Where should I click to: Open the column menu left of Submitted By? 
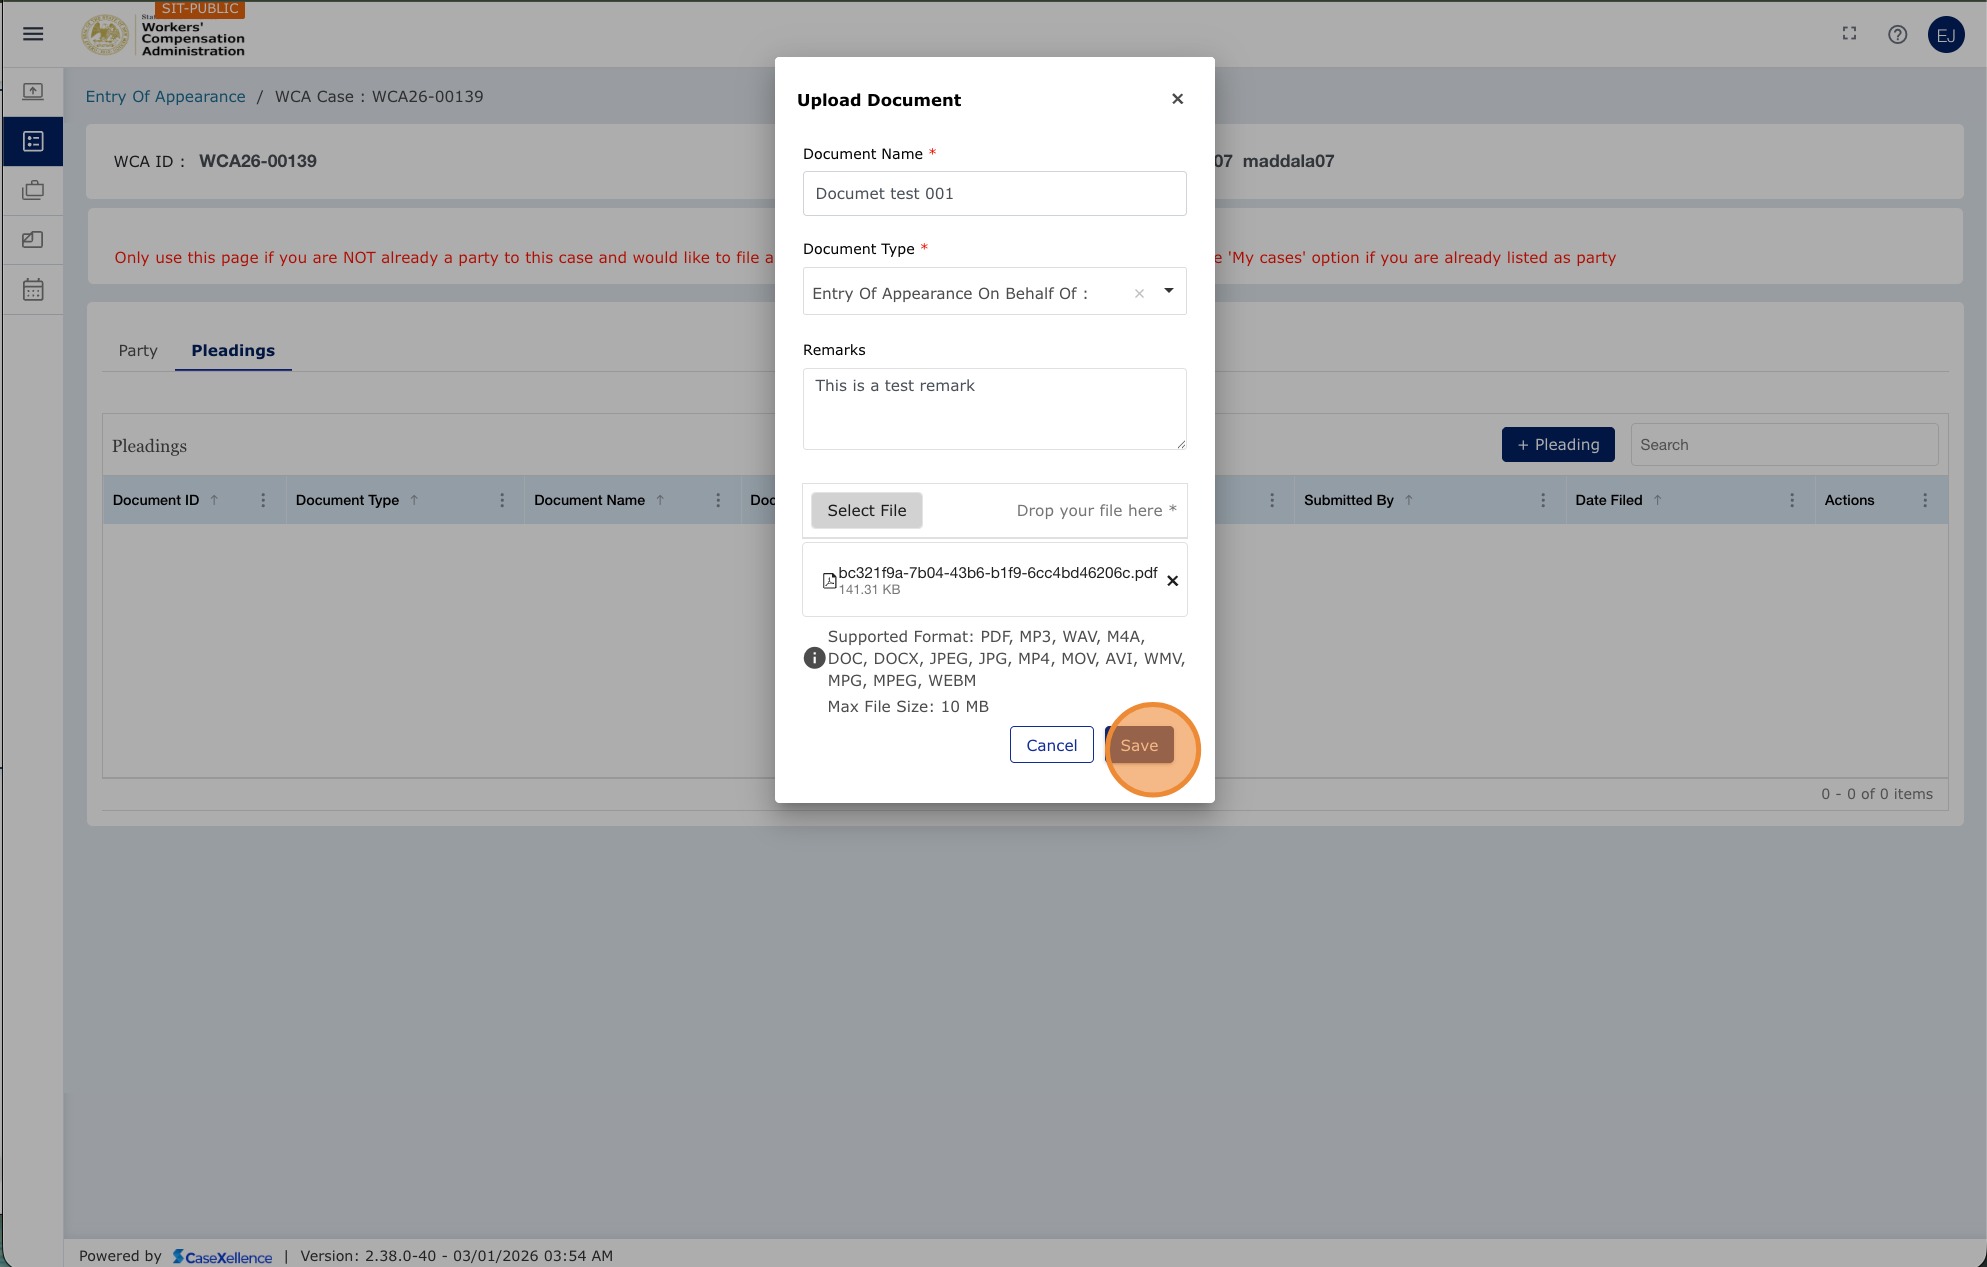click(1272, 500)
